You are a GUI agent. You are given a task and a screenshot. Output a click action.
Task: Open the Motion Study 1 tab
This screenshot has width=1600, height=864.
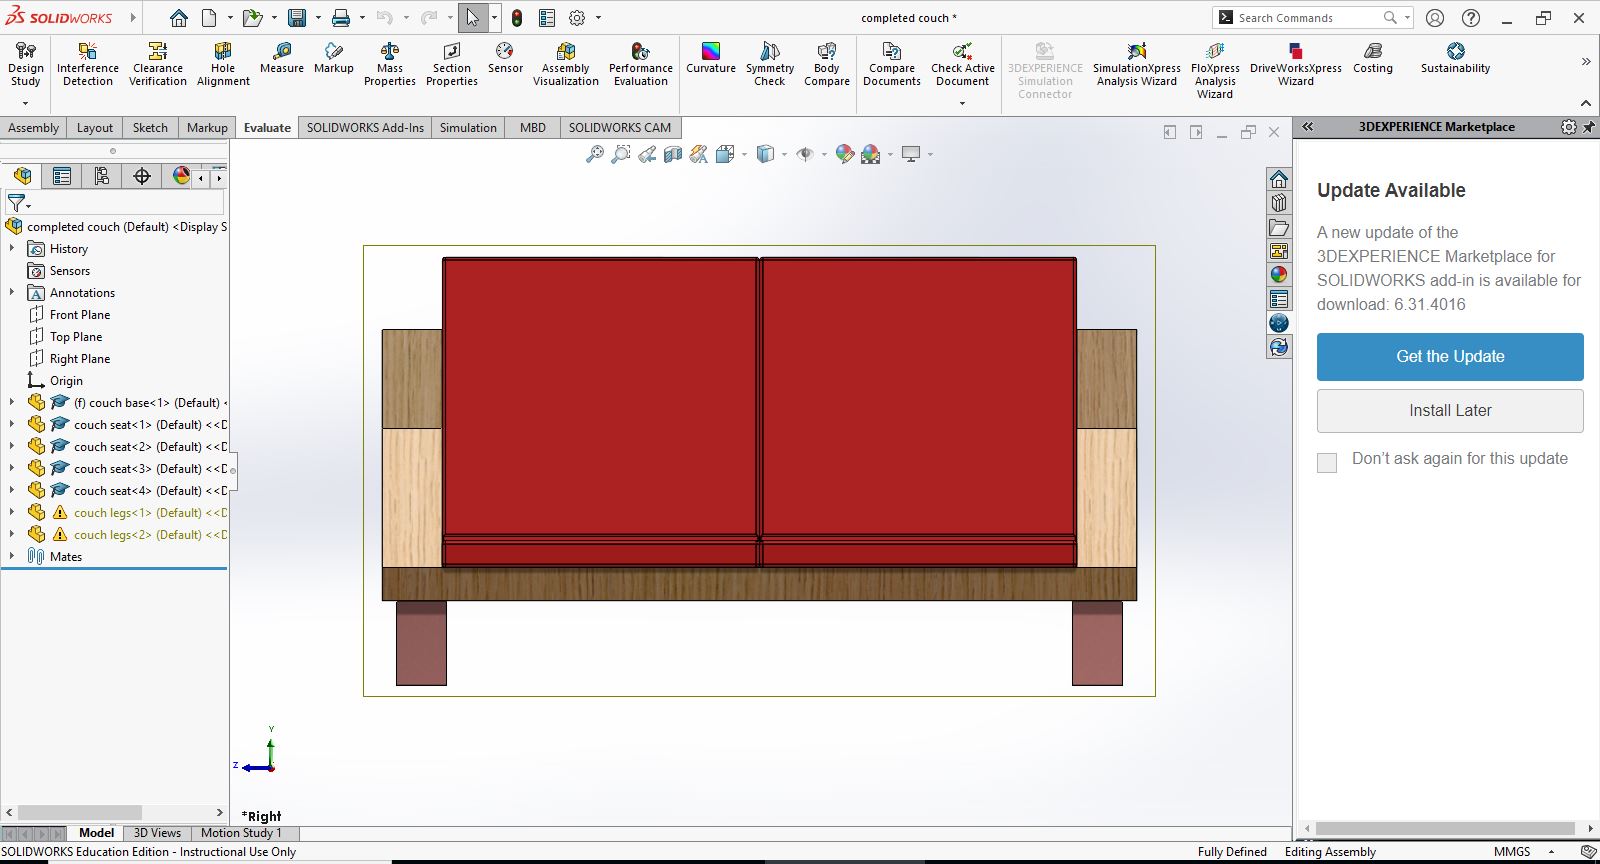tap(241, 833)
